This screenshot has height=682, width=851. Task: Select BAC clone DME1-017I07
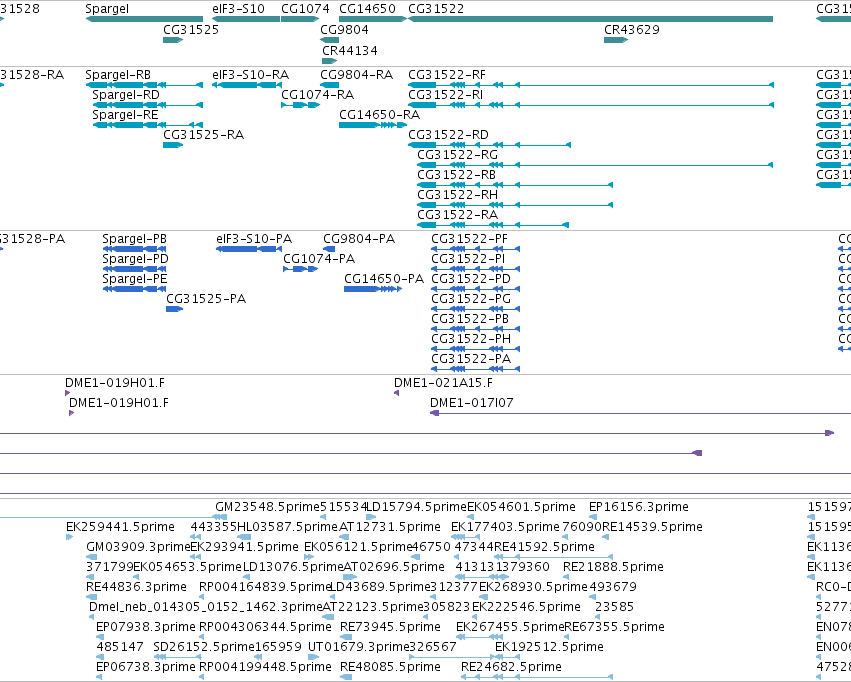coord(471,403)
